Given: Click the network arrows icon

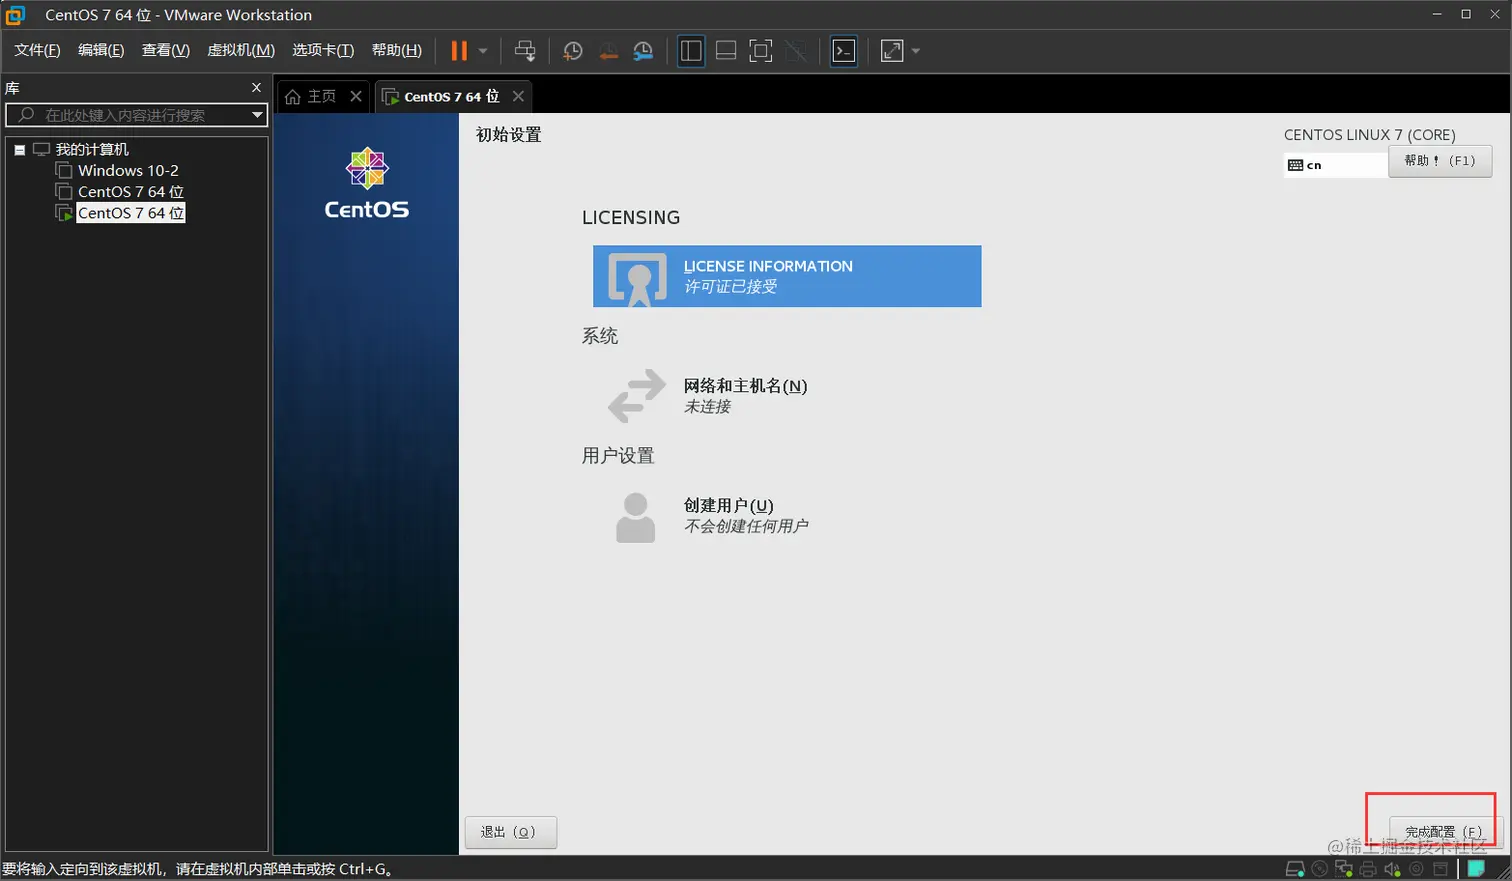Looking at the screenshot, I should (x=636, y=396).
